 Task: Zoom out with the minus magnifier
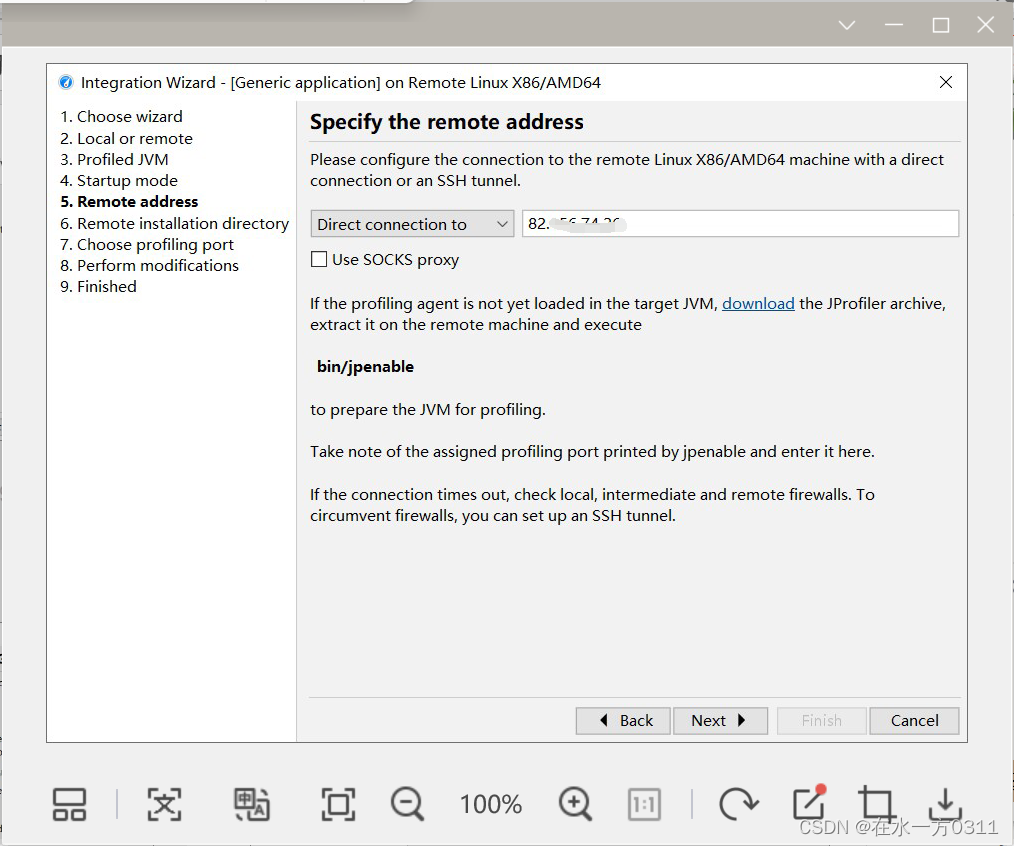click(x=407, y=804)
